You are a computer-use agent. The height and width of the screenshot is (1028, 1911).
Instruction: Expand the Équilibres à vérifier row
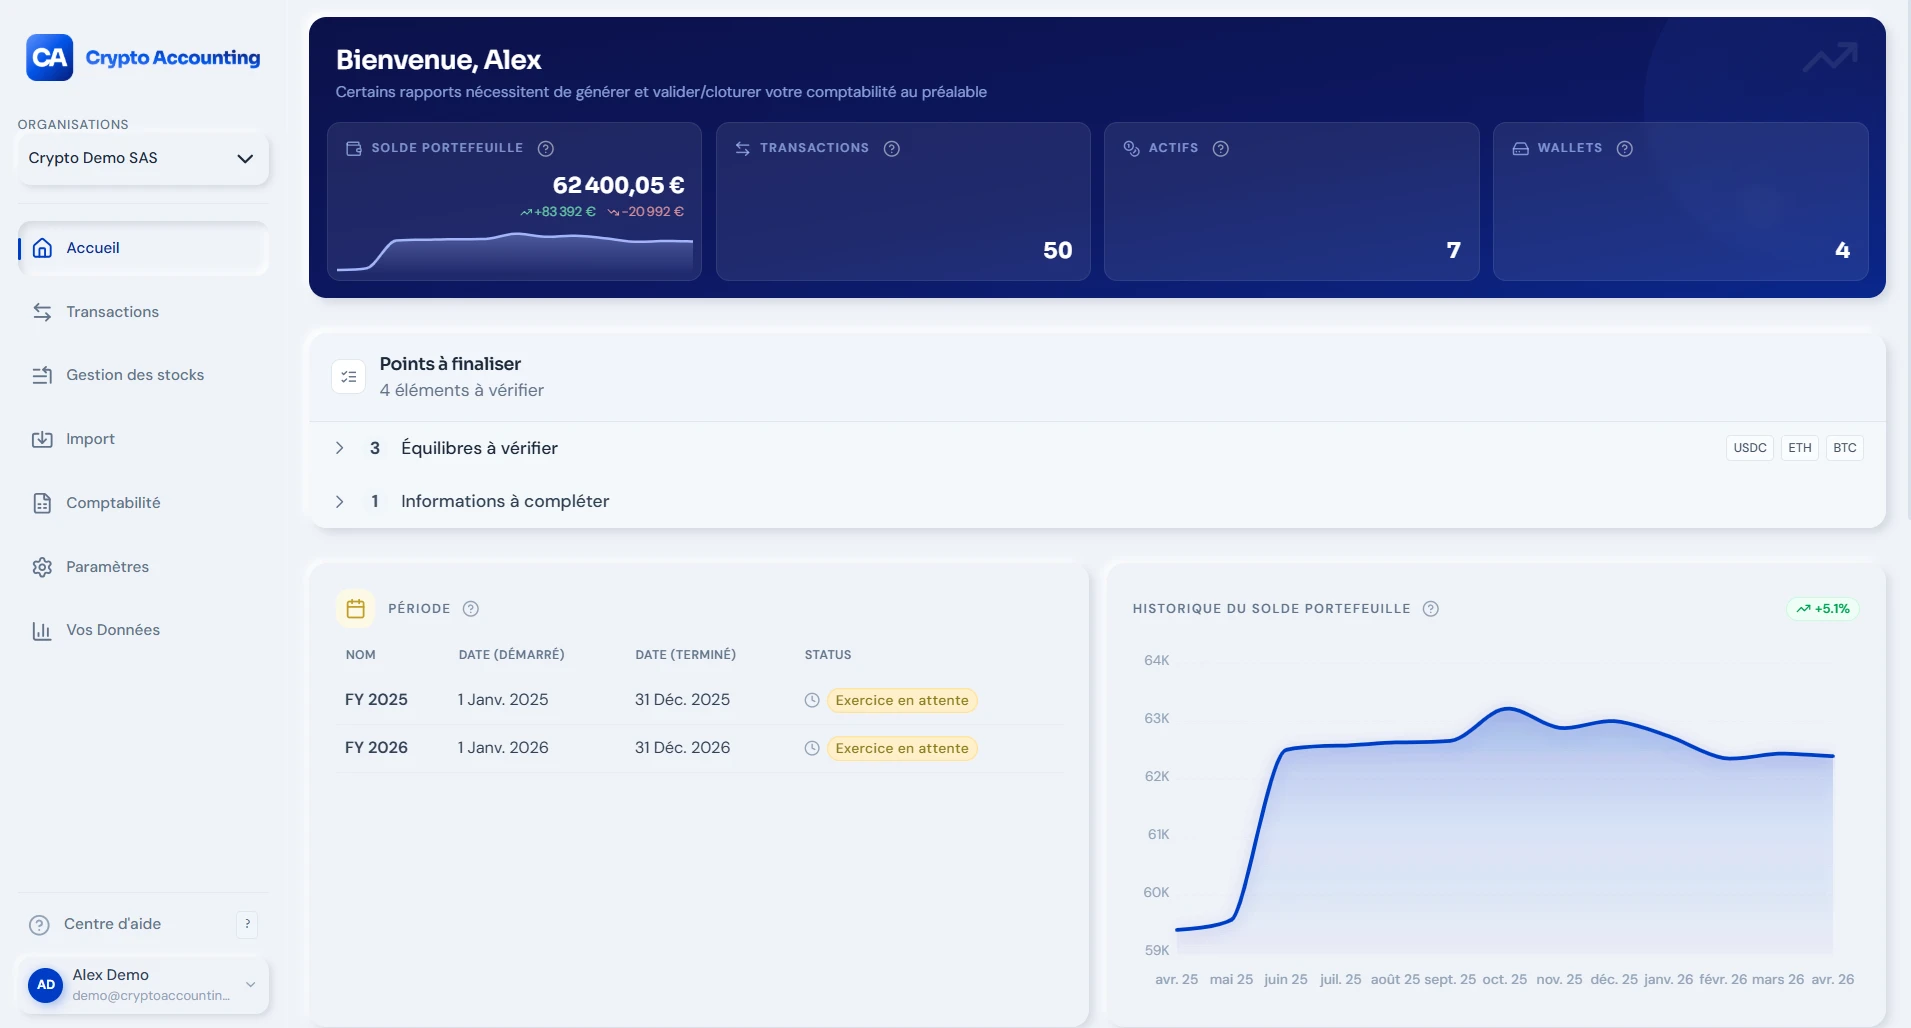point(339,448)
